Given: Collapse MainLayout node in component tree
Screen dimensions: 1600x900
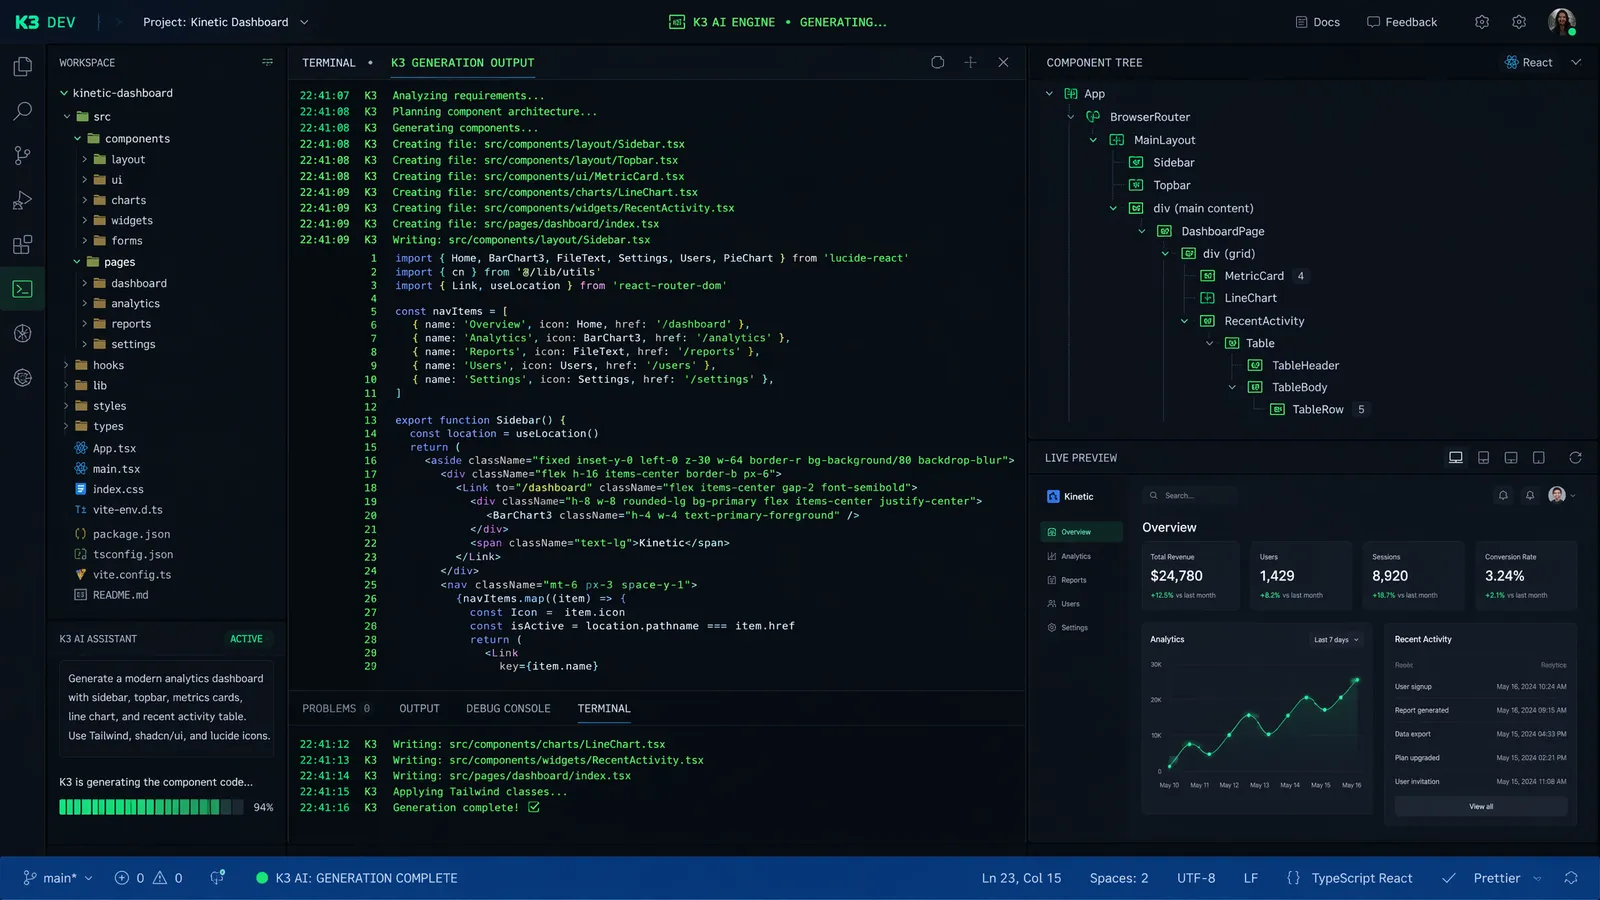Looking at the screenshot, I should [1093, 140].
